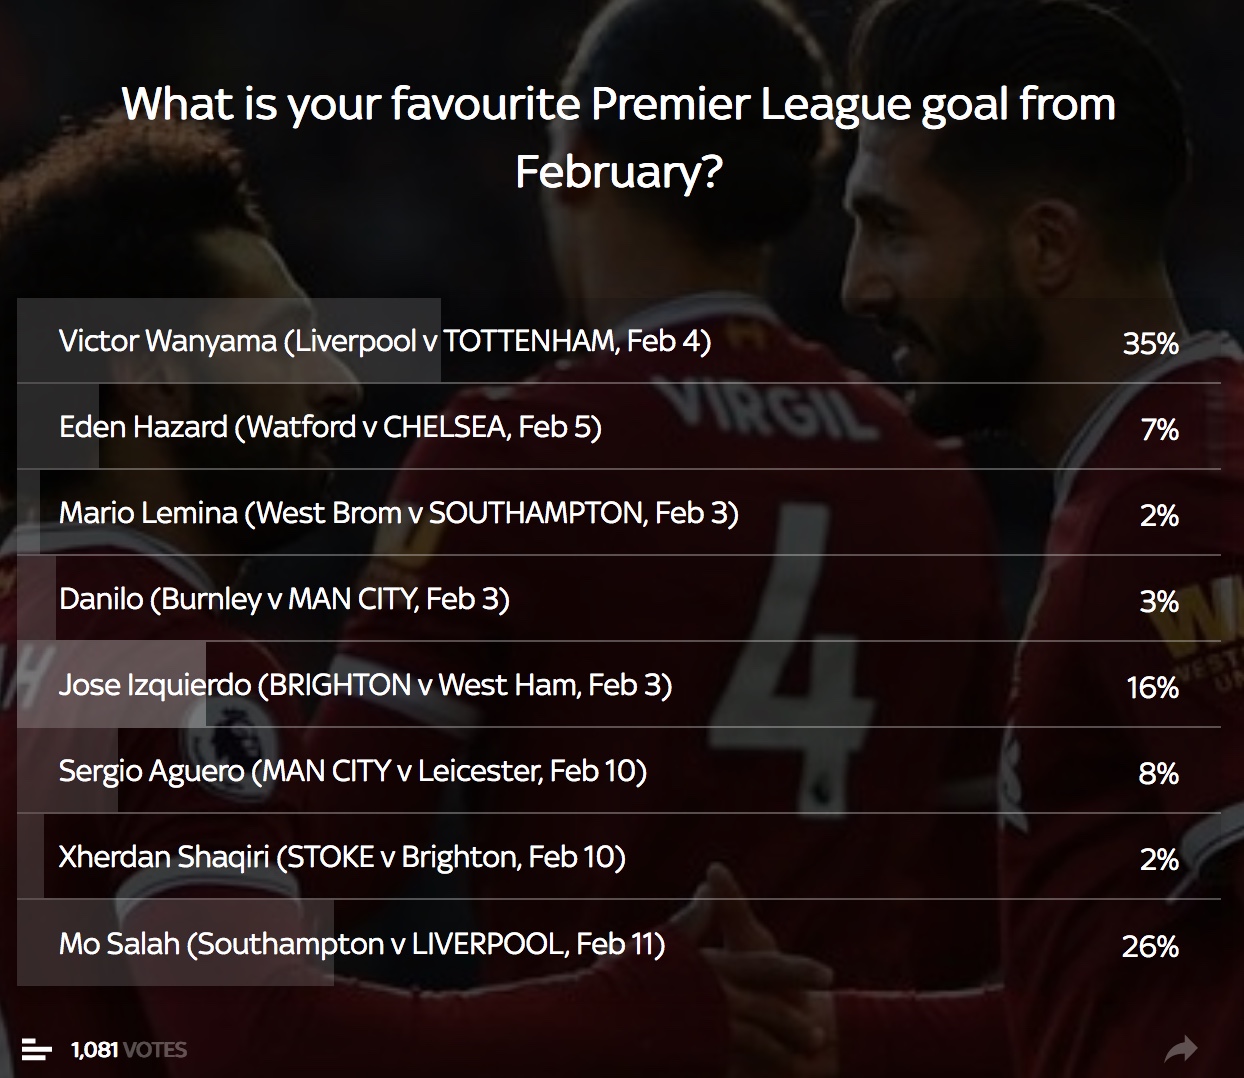Click the share arrow icon
1244x1078 pixels.
1181,1049
